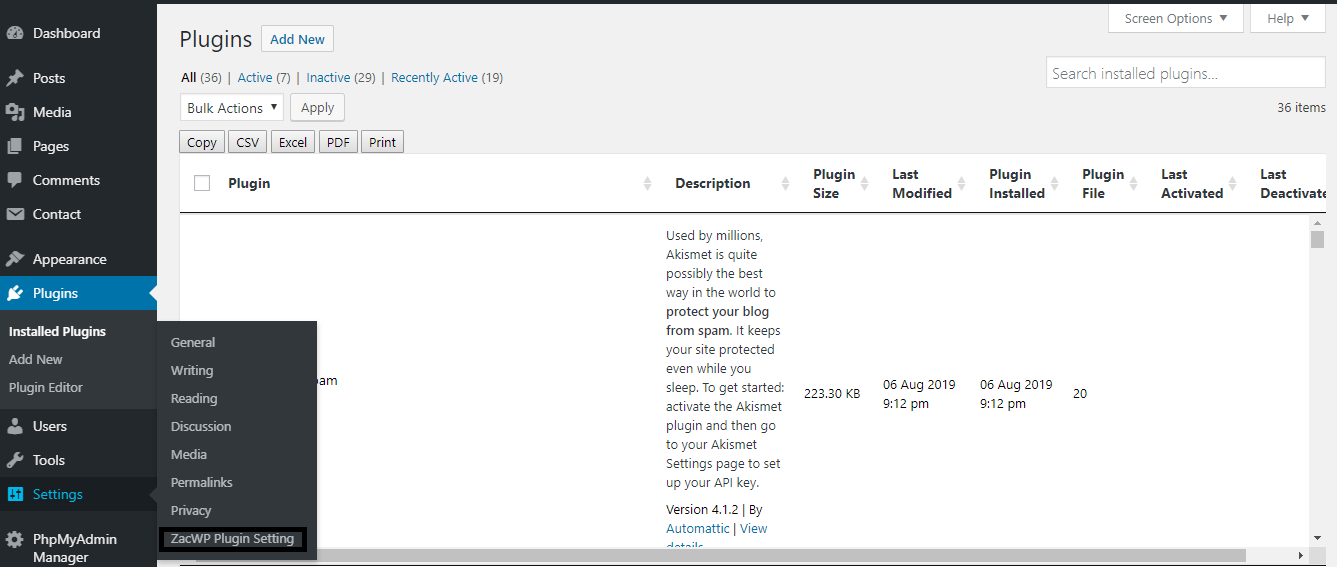Sort by Last Activated column arrows
The width and height of the screenshot is (1337, 567).
[1233, 183]
